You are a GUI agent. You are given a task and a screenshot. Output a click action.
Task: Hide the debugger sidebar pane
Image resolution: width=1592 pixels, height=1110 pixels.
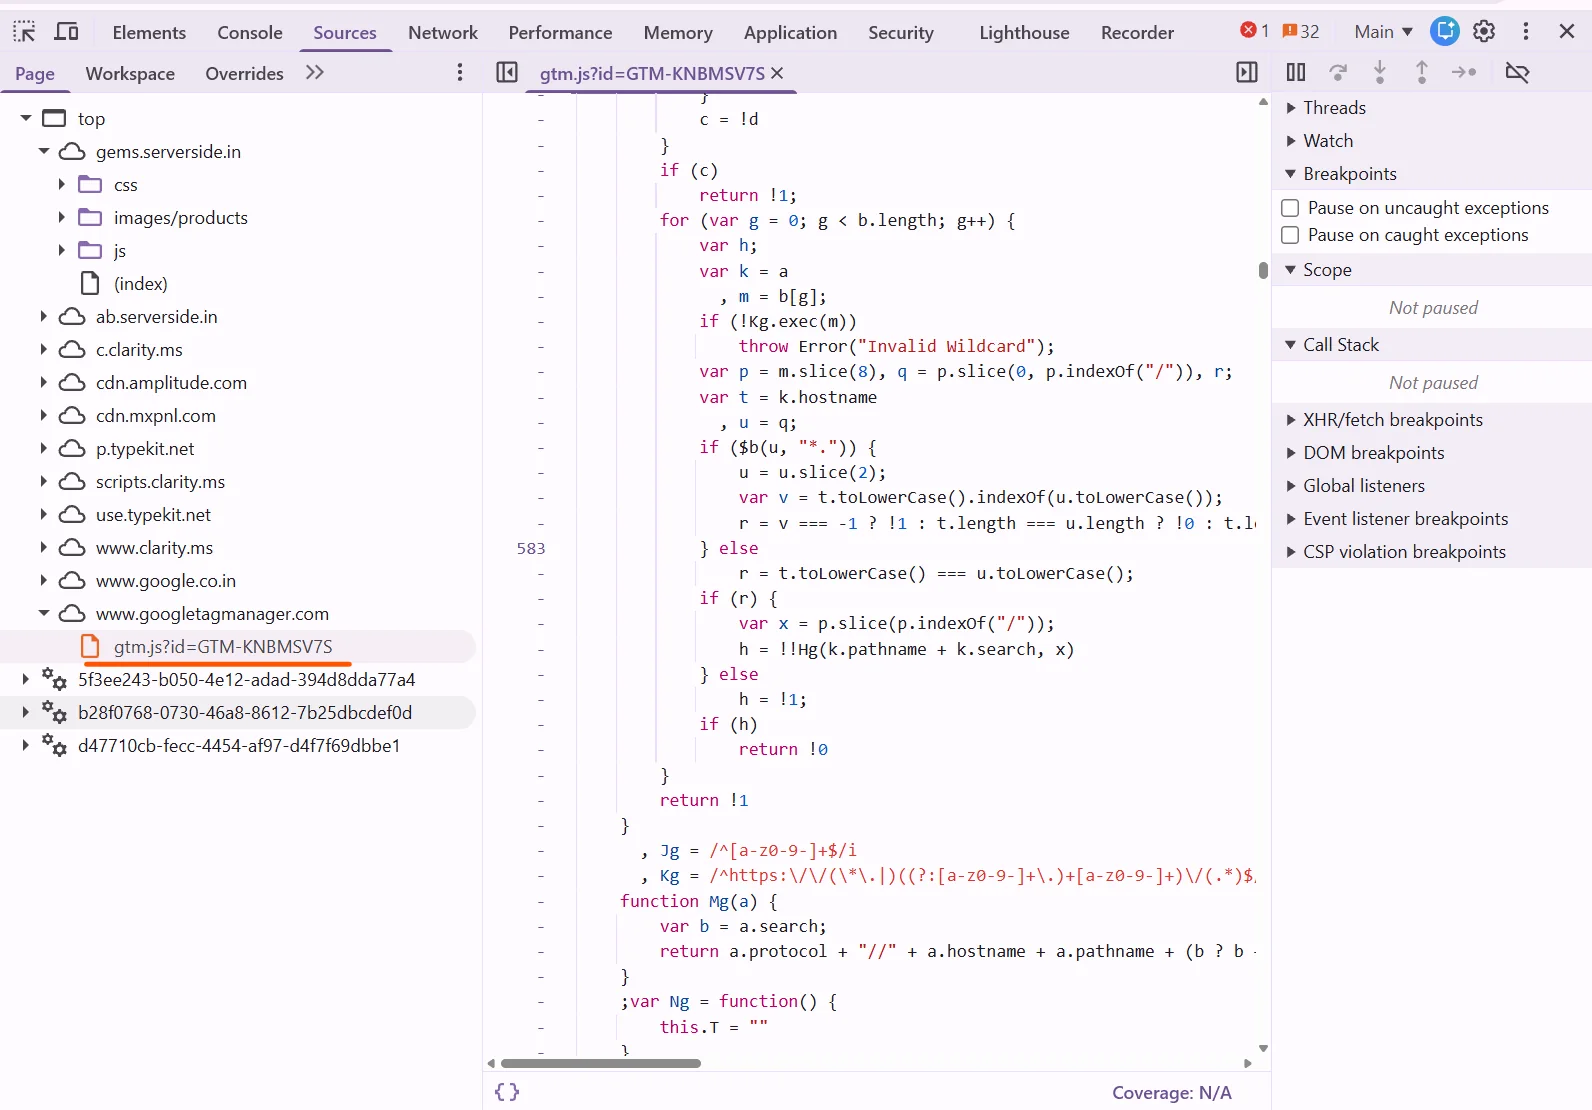(x=1247, y=72)
